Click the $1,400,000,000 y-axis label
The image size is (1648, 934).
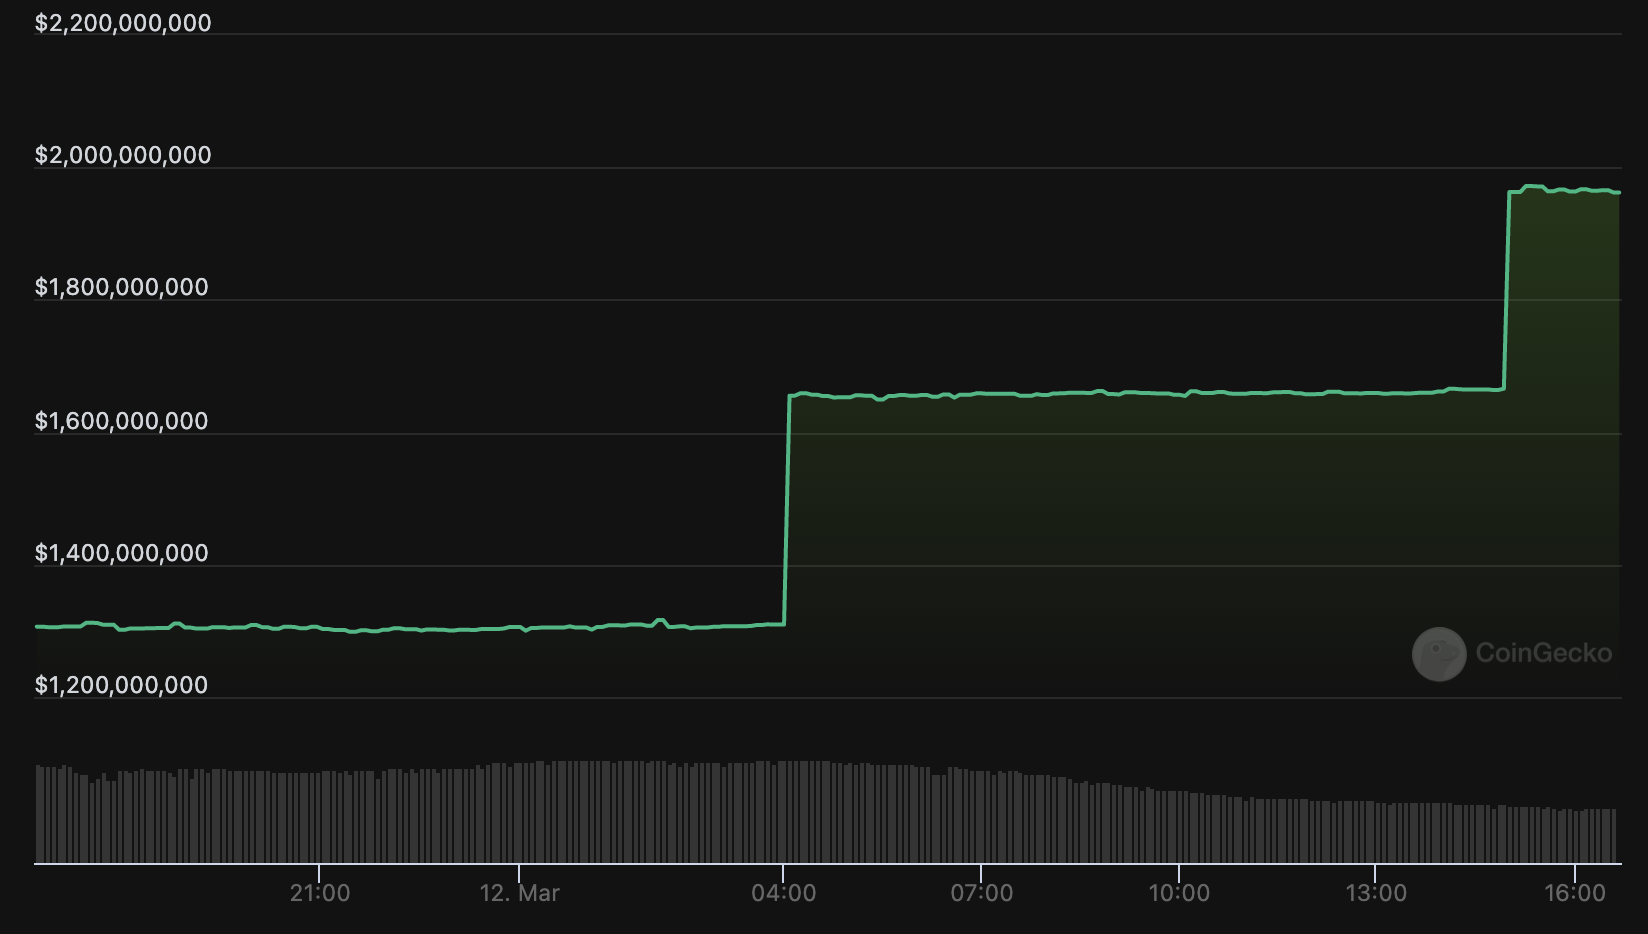coord(122,553)
